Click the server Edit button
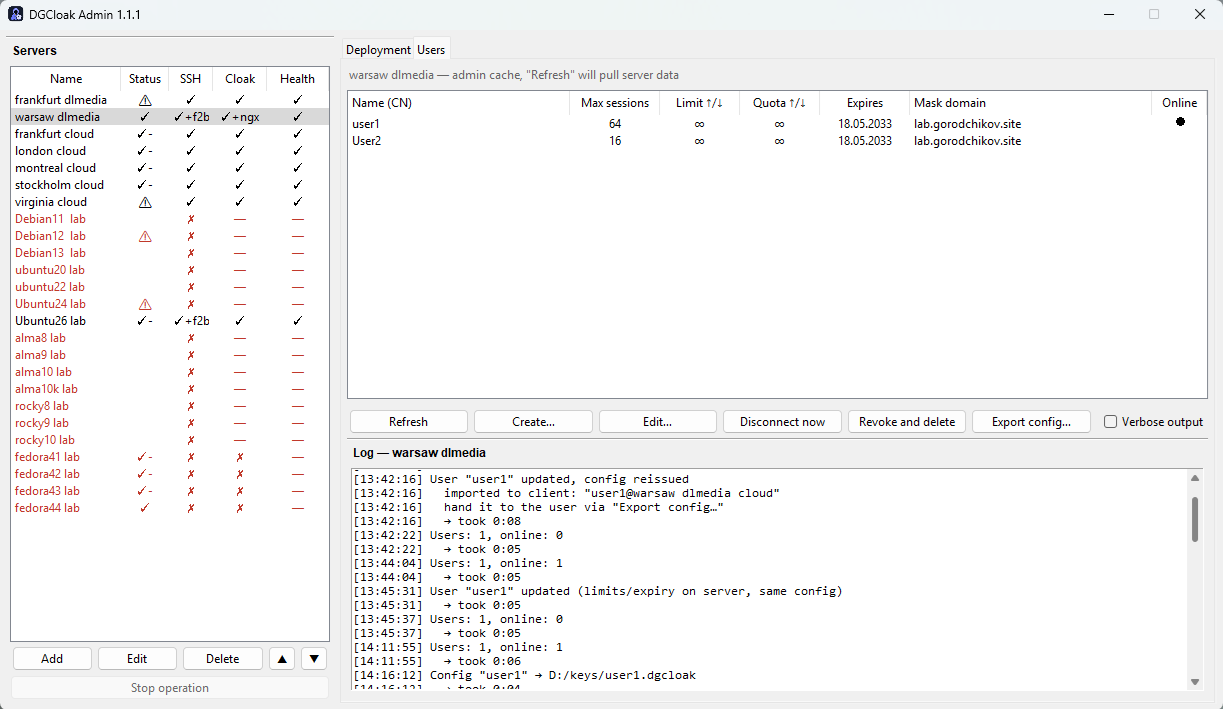The width and height of the screenshot is (1223, 709). 137,659
